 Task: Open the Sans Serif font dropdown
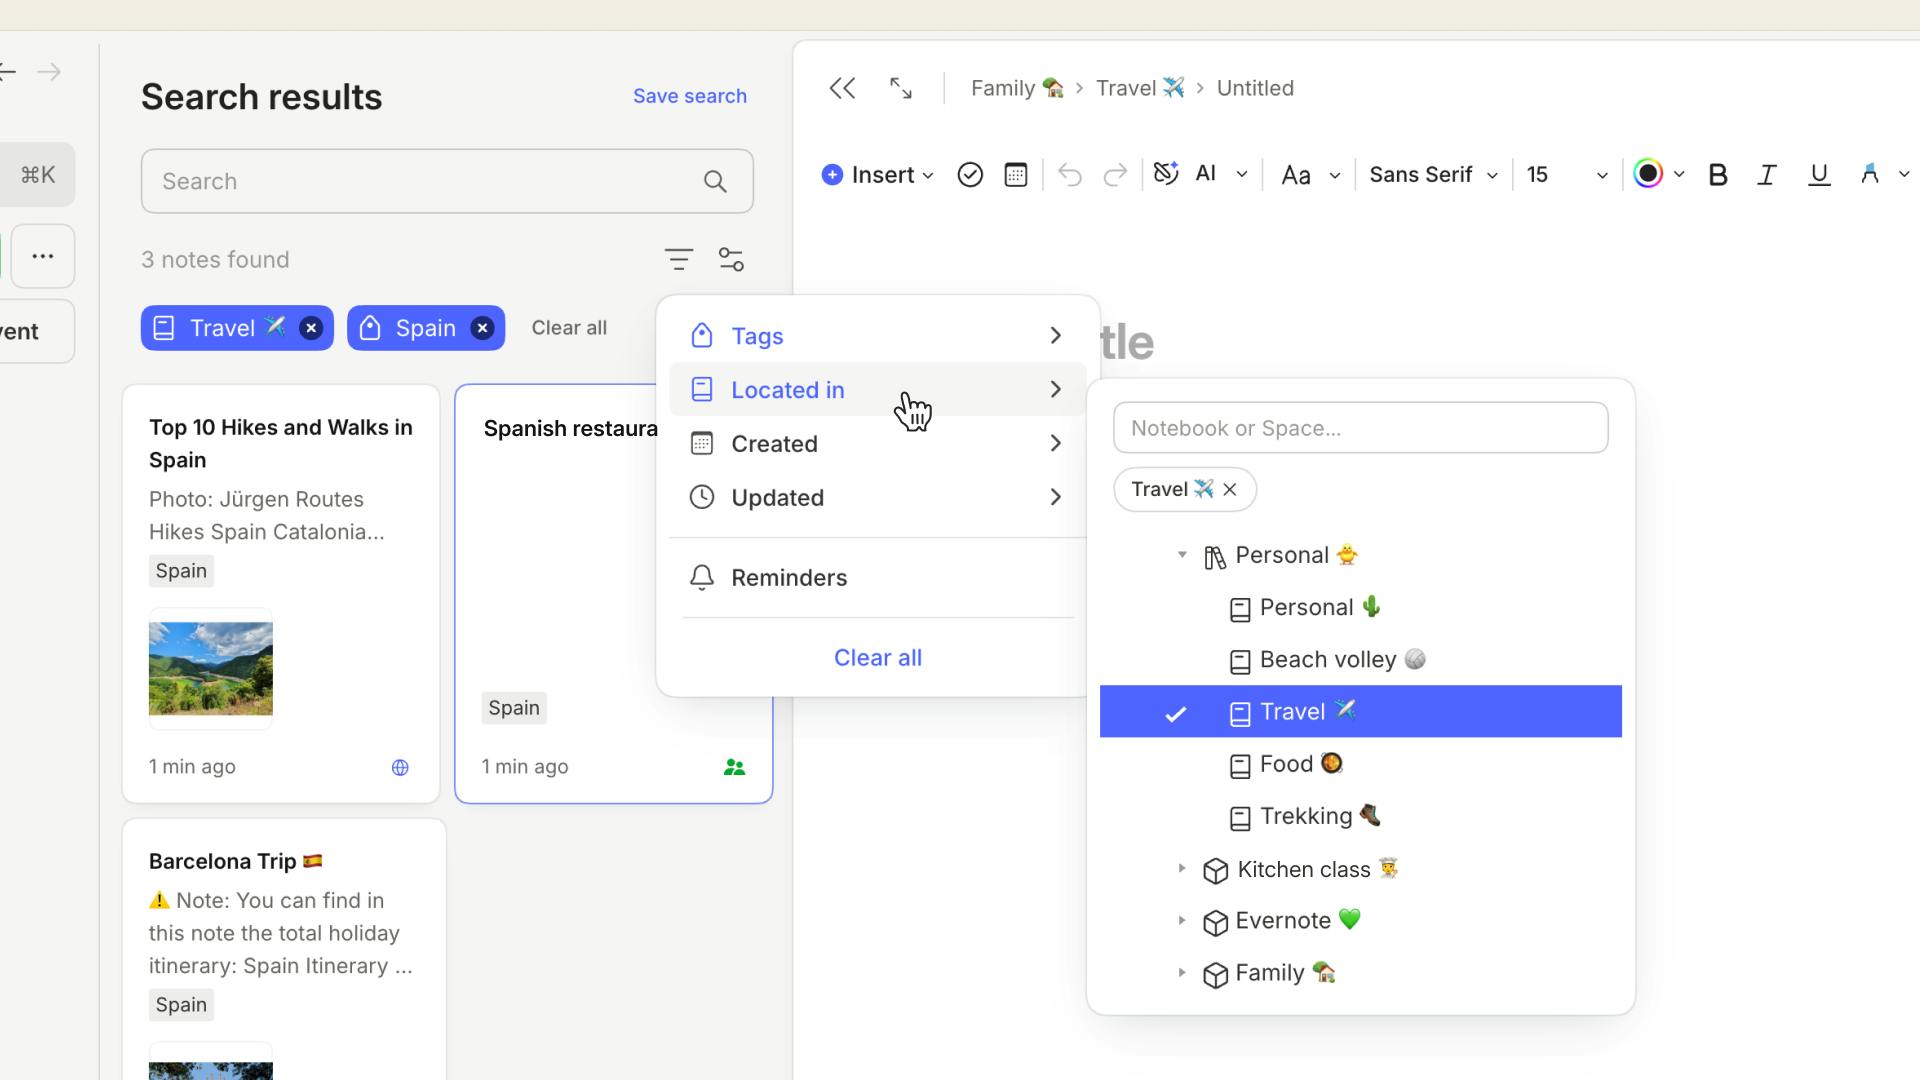tap(1432, 175)
